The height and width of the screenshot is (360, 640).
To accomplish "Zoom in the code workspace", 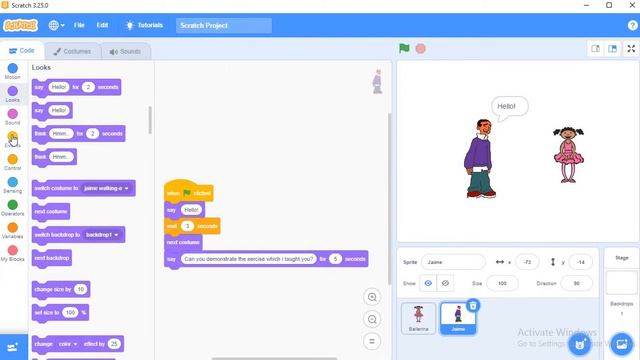I will click(372, 297).
